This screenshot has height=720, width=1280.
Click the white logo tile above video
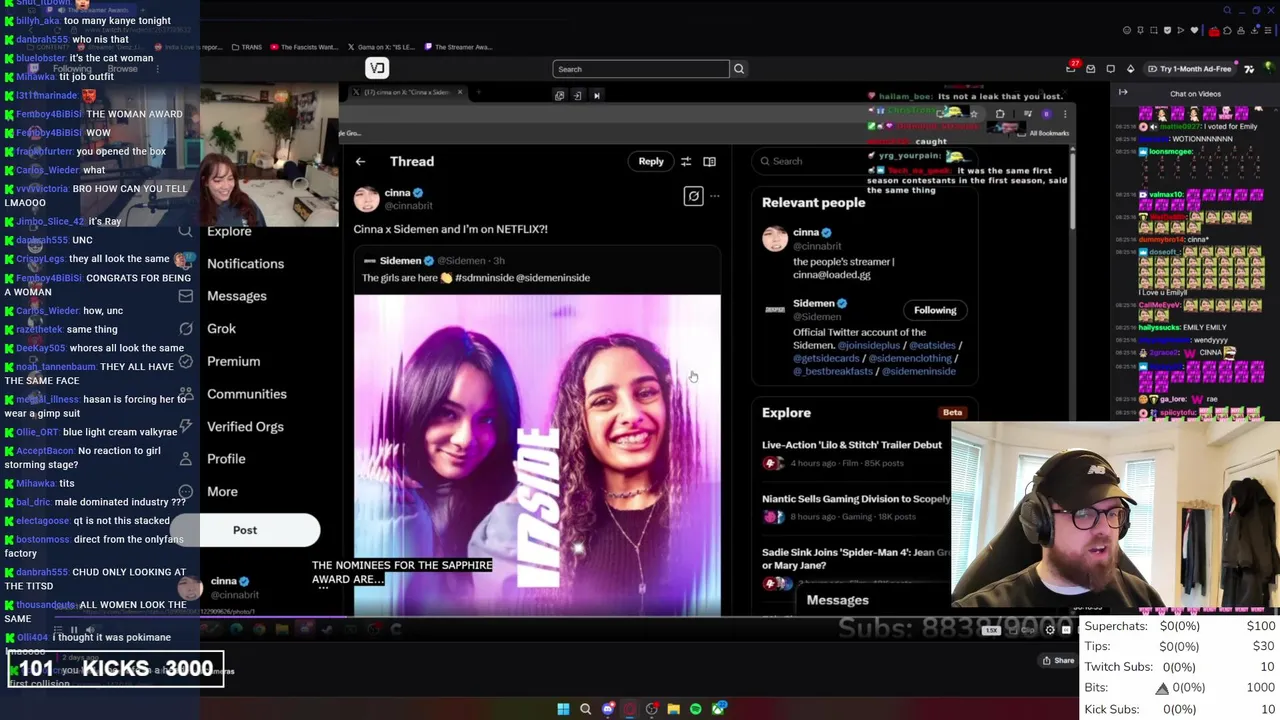point(377,68)
